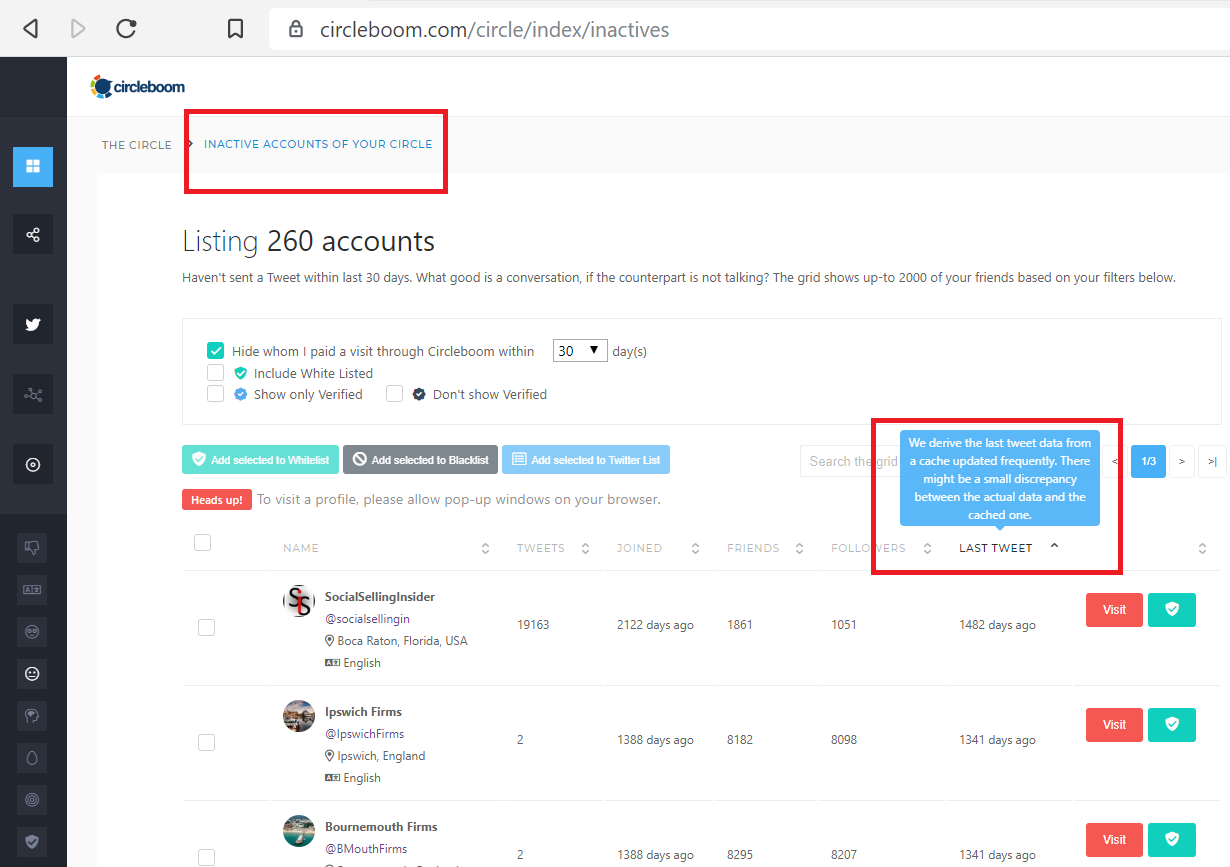
Task: Tick the select-all header checkbox
Action: 202,543
